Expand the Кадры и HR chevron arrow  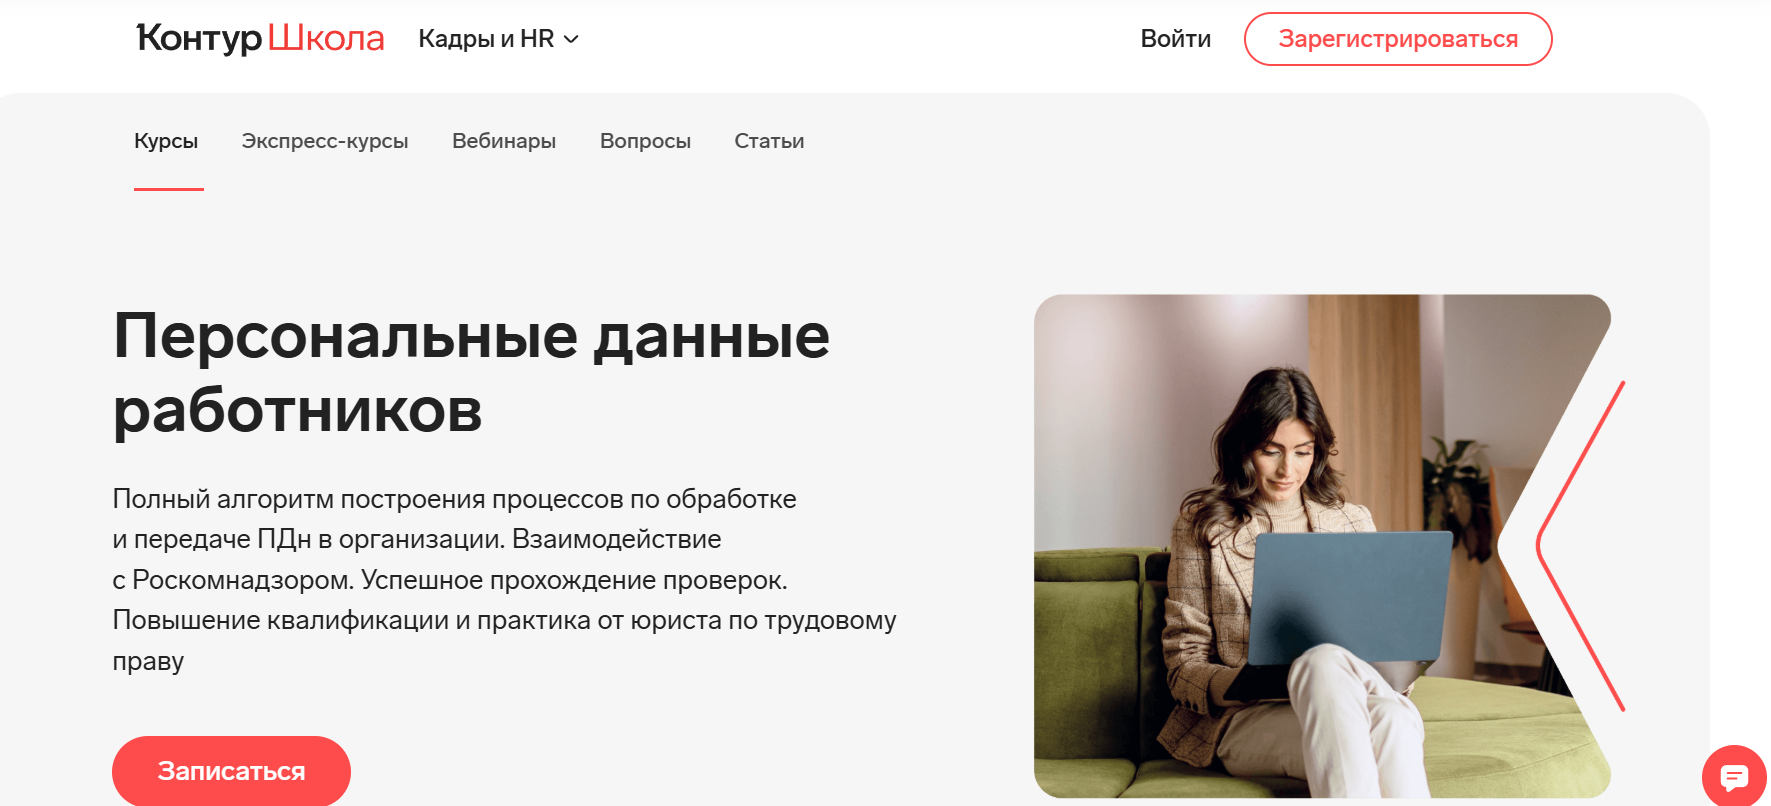point(571,39)
